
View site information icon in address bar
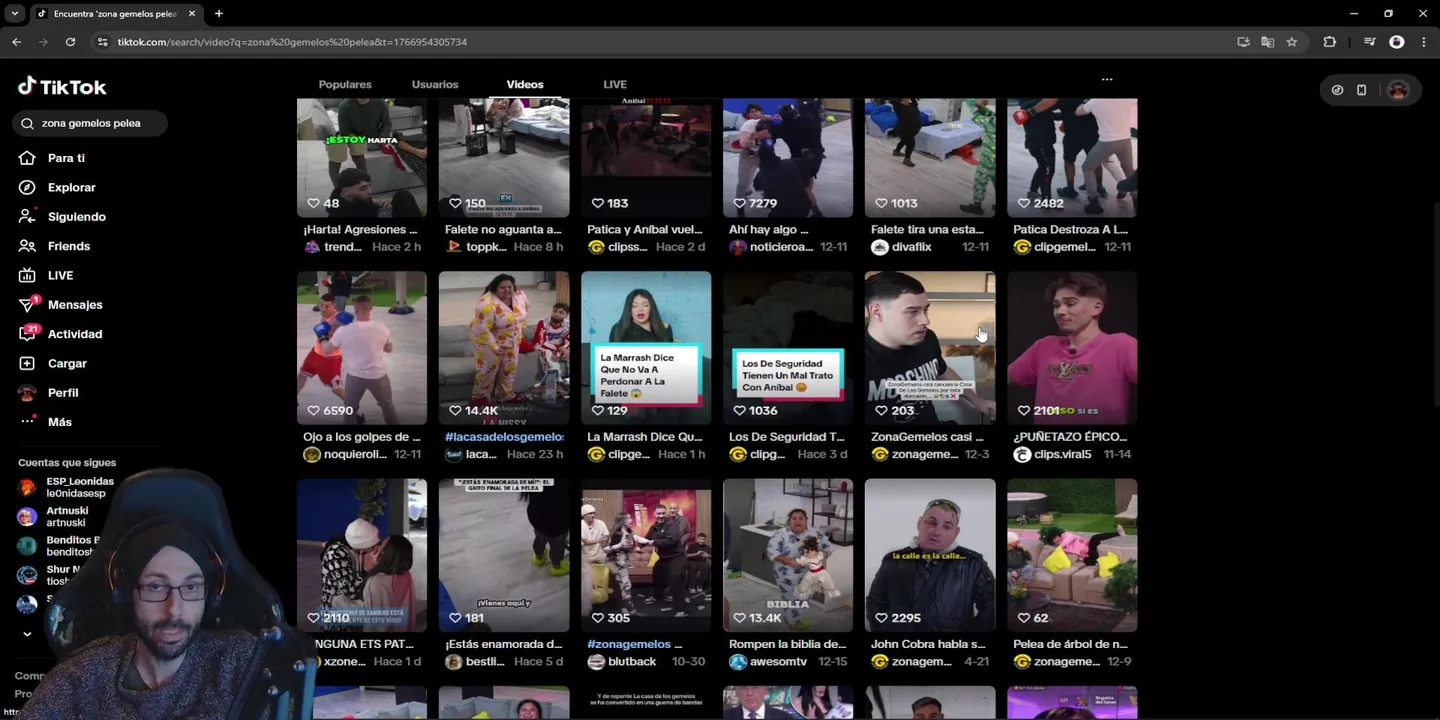101,42
